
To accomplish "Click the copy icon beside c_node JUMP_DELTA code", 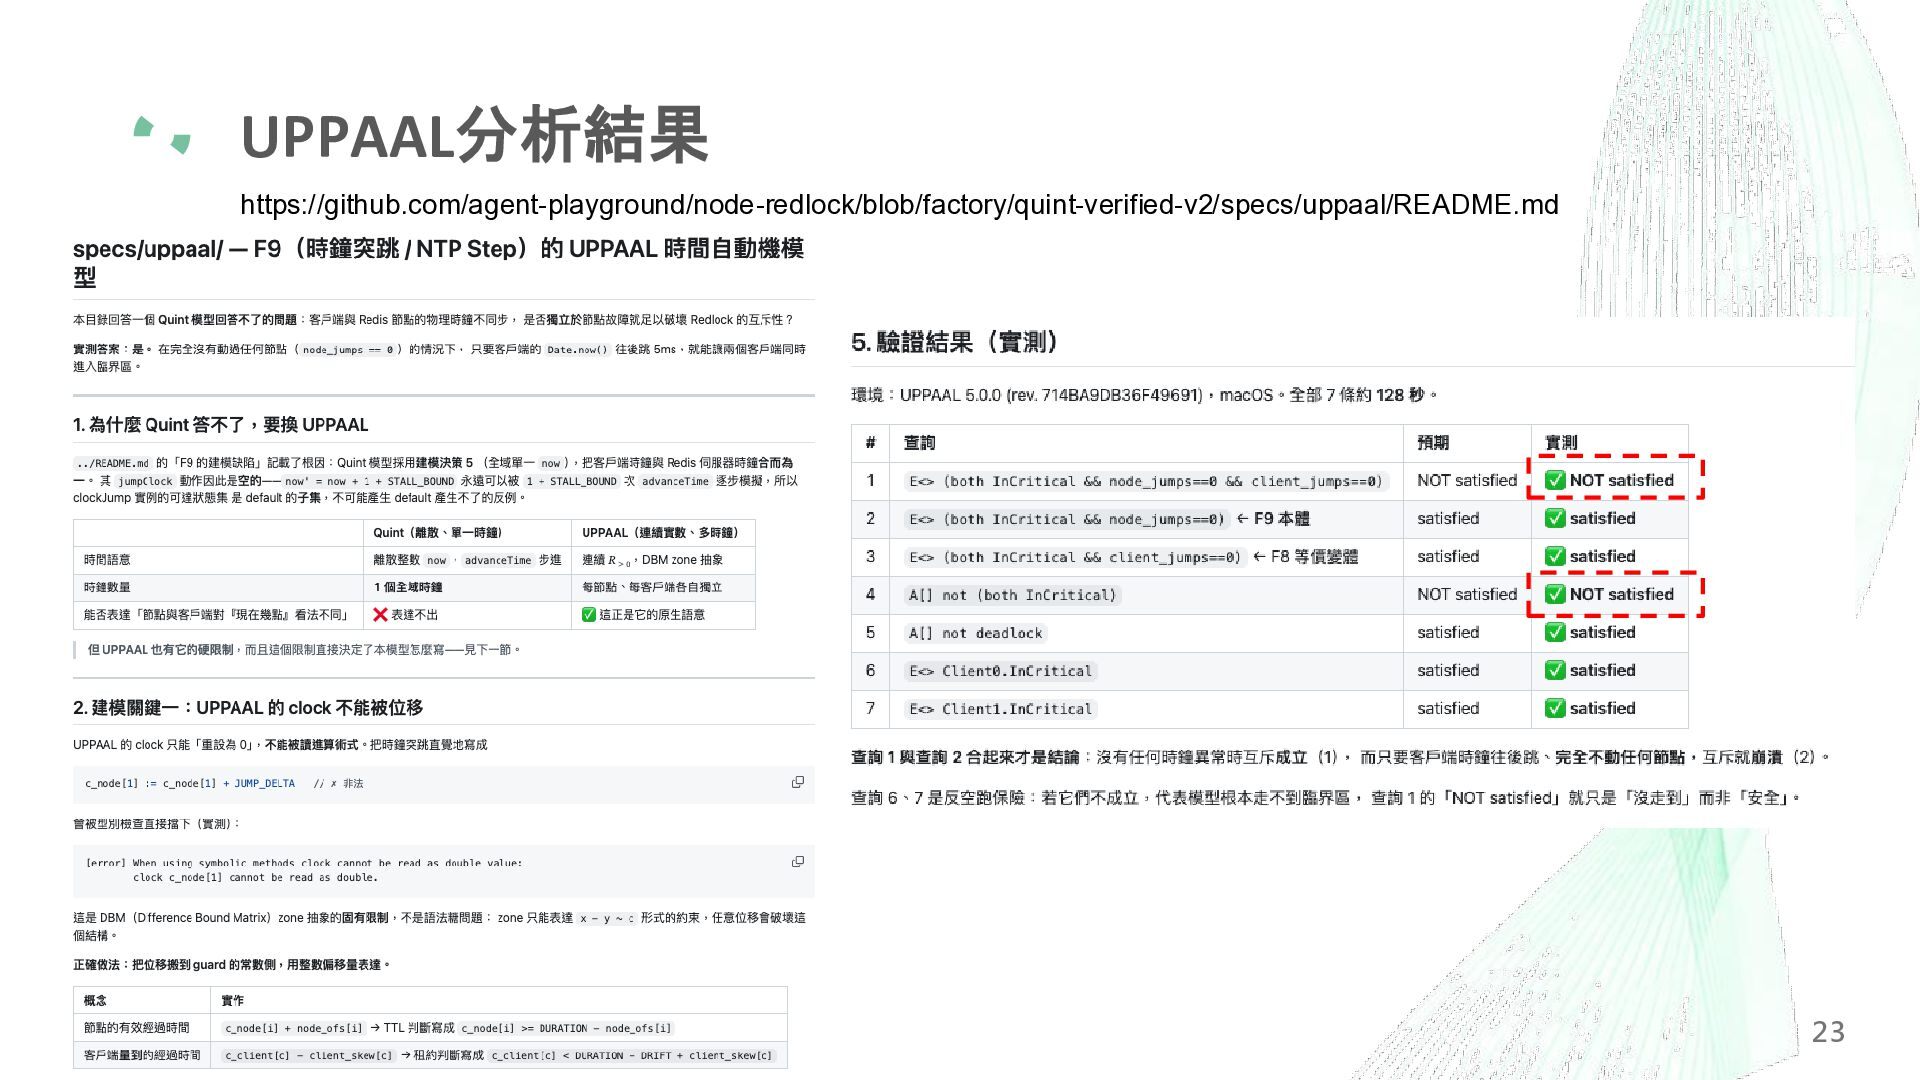I will click(798, 782).
